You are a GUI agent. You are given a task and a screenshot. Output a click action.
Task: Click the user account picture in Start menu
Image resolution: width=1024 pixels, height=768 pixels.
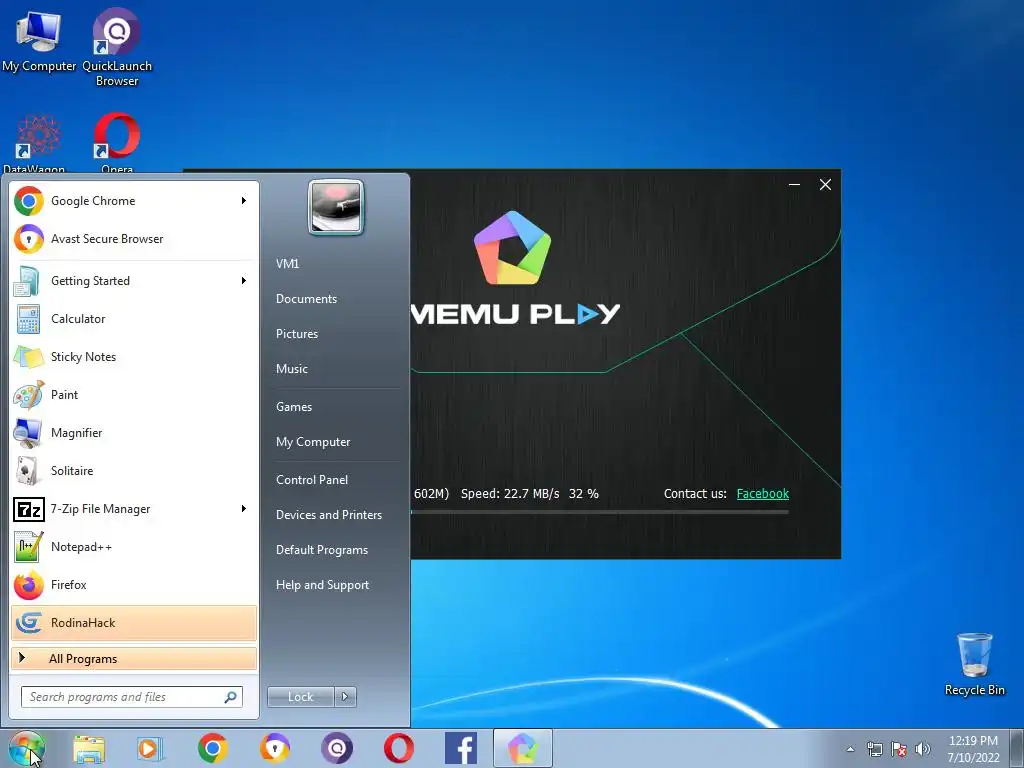click(336, 207)
